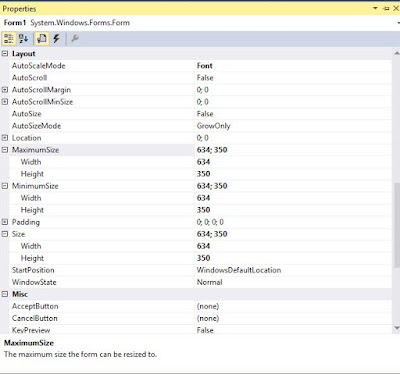Collapse the Misc category
The image size is (400, 374).
[5, 294]
